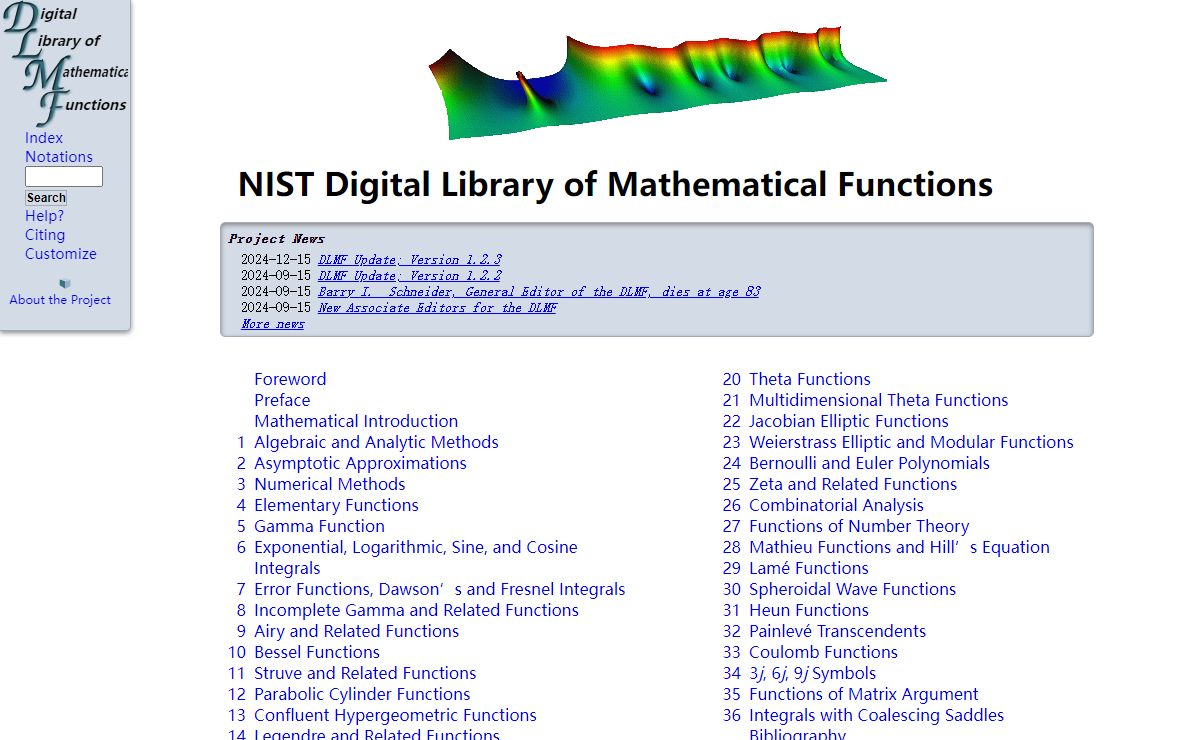This screenshot has height=740, width=1200.
Task: Open chapter 33 Coulomb Functions
Action: pyautogui.click(x=824, y=652)
